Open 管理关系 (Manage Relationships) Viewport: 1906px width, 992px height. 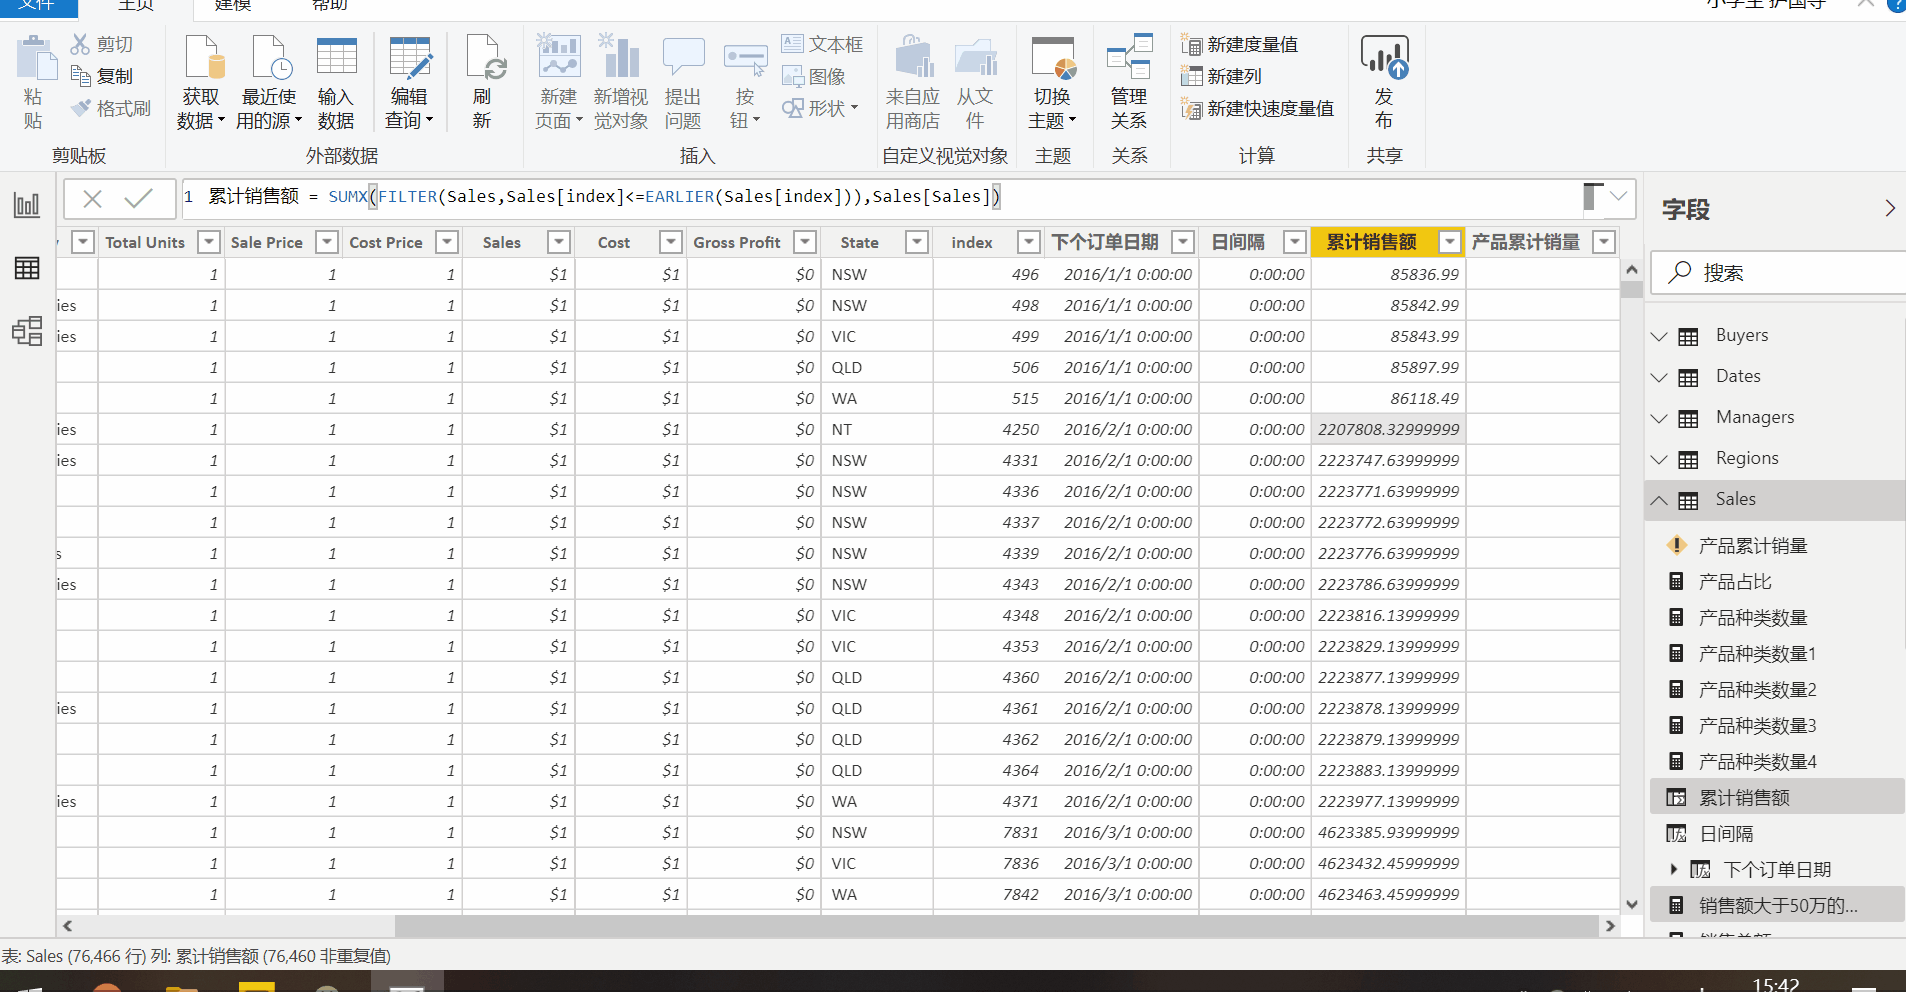pos(1128,80)
